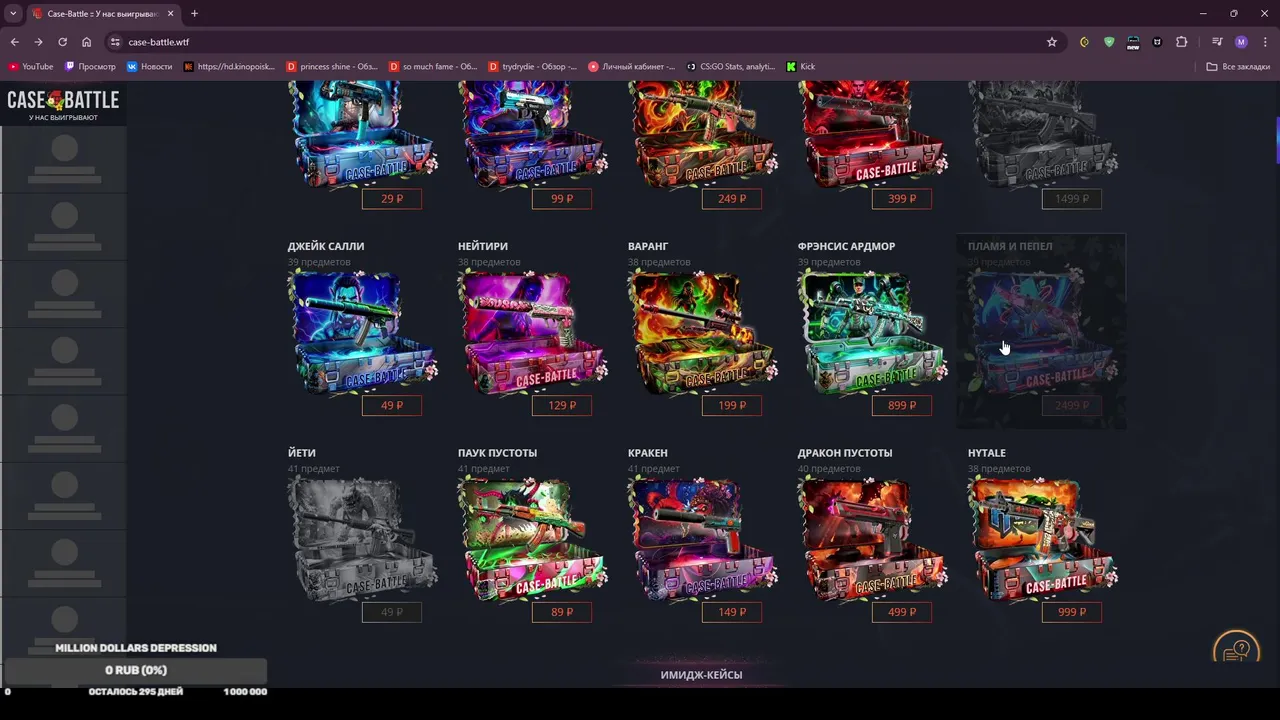
Task: Click the HYTALE case title
Action: 987,453
